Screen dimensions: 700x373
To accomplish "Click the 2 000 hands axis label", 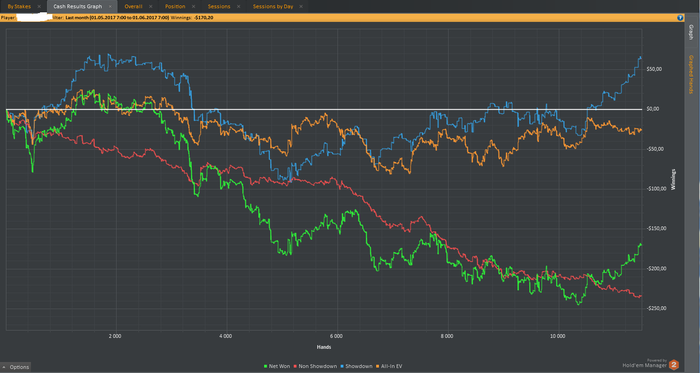I will click(x=115, y=336).
